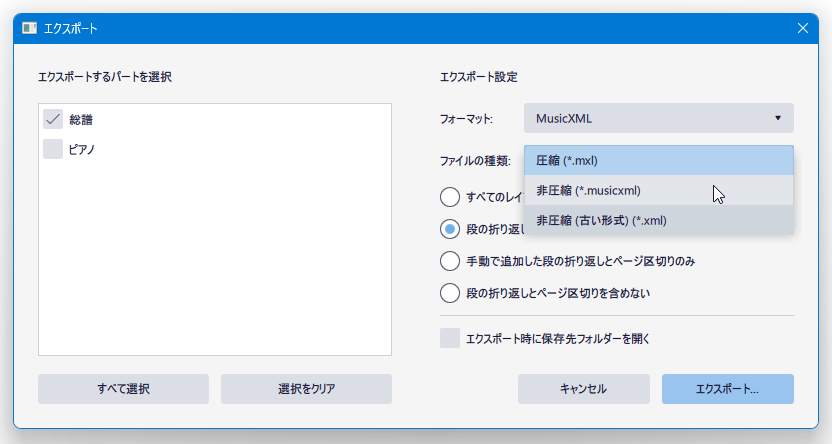The width and height of the screenshot is (832, 444).
Task: Click empty area of parts list
Action: tap(215, 255)
